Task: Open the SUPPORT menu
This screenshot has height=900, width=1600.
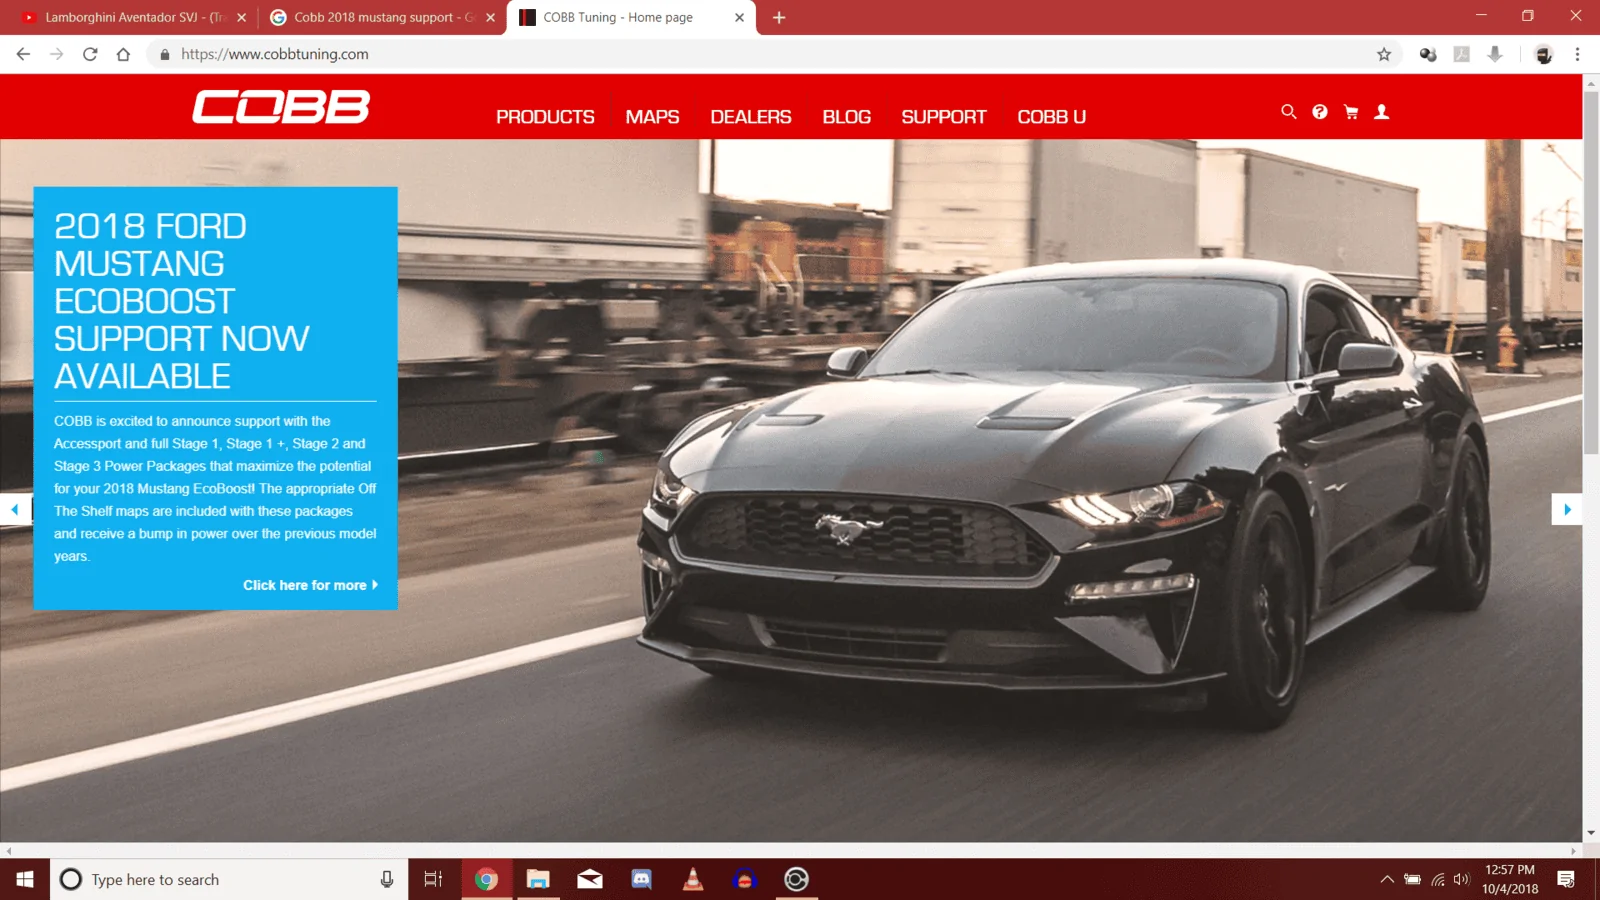Action: pos(943,117)
